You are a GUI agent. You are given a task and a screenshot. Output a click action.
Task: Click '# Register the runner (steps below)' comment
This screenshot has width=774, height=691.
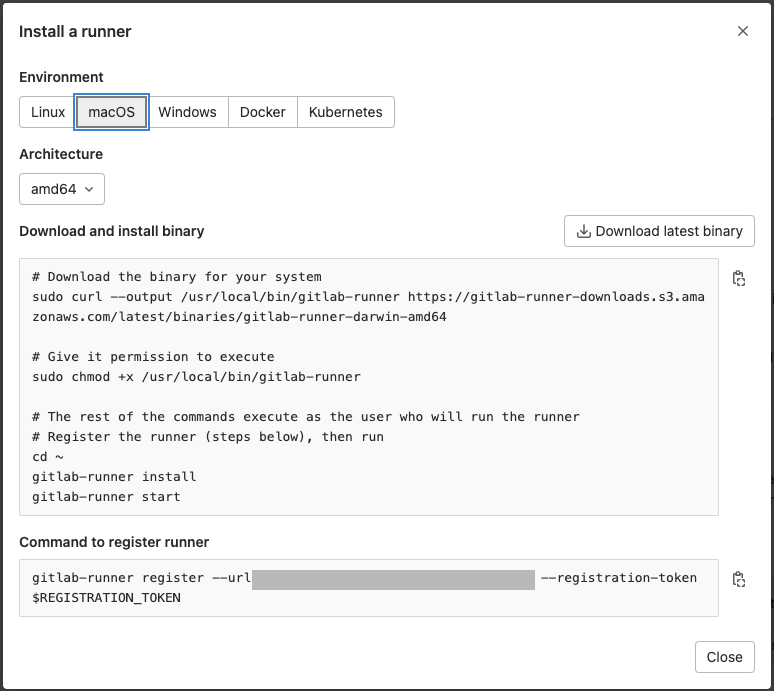tap(208, 437)
